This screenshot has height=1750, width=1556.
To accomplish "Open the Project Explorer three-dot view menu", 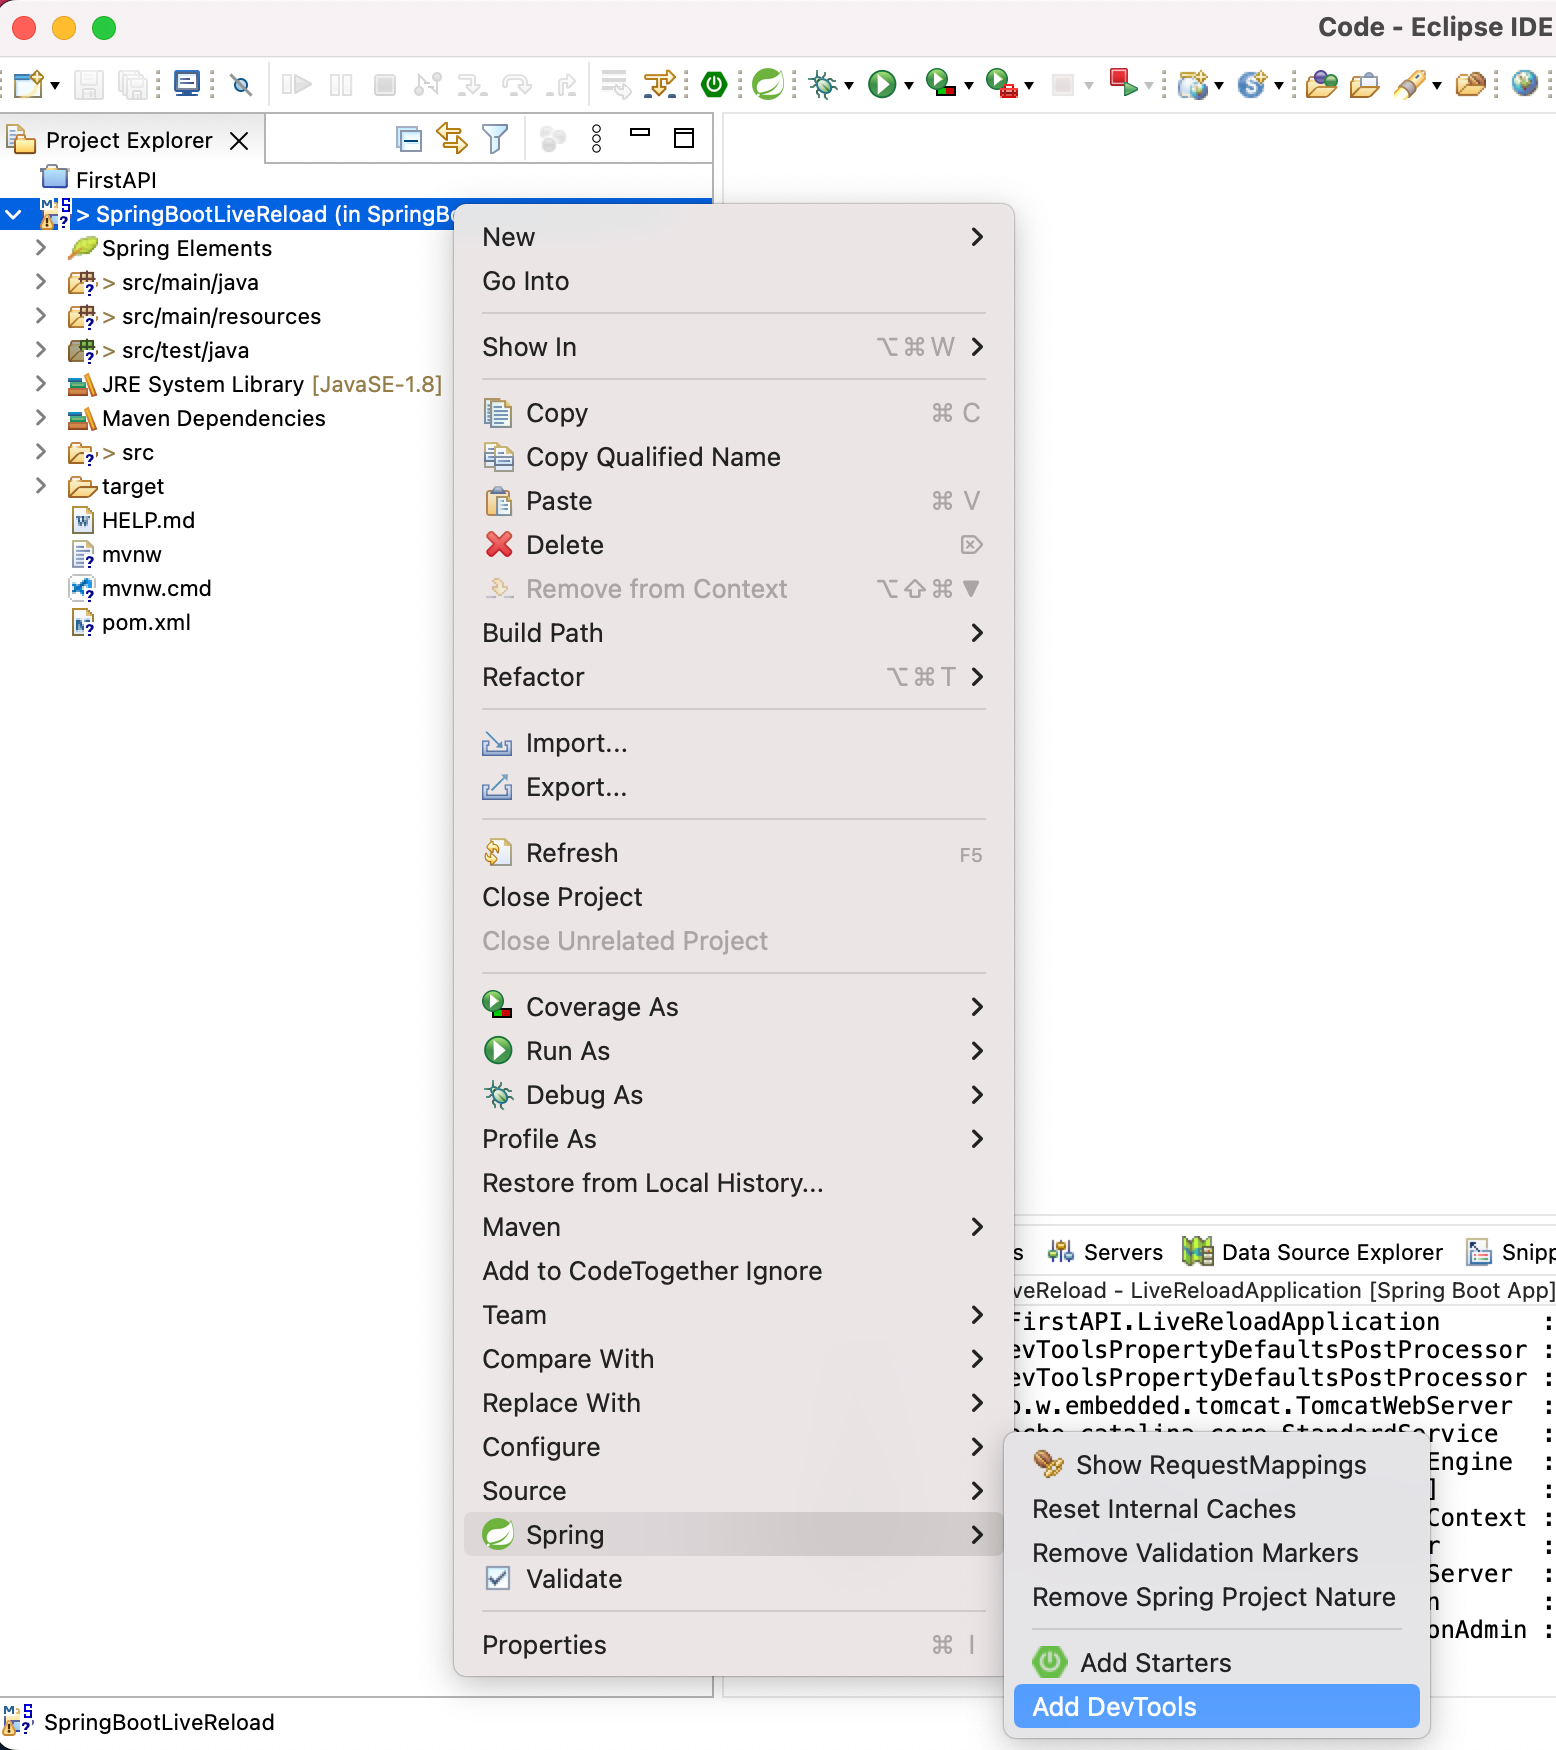I will [597, 139].
